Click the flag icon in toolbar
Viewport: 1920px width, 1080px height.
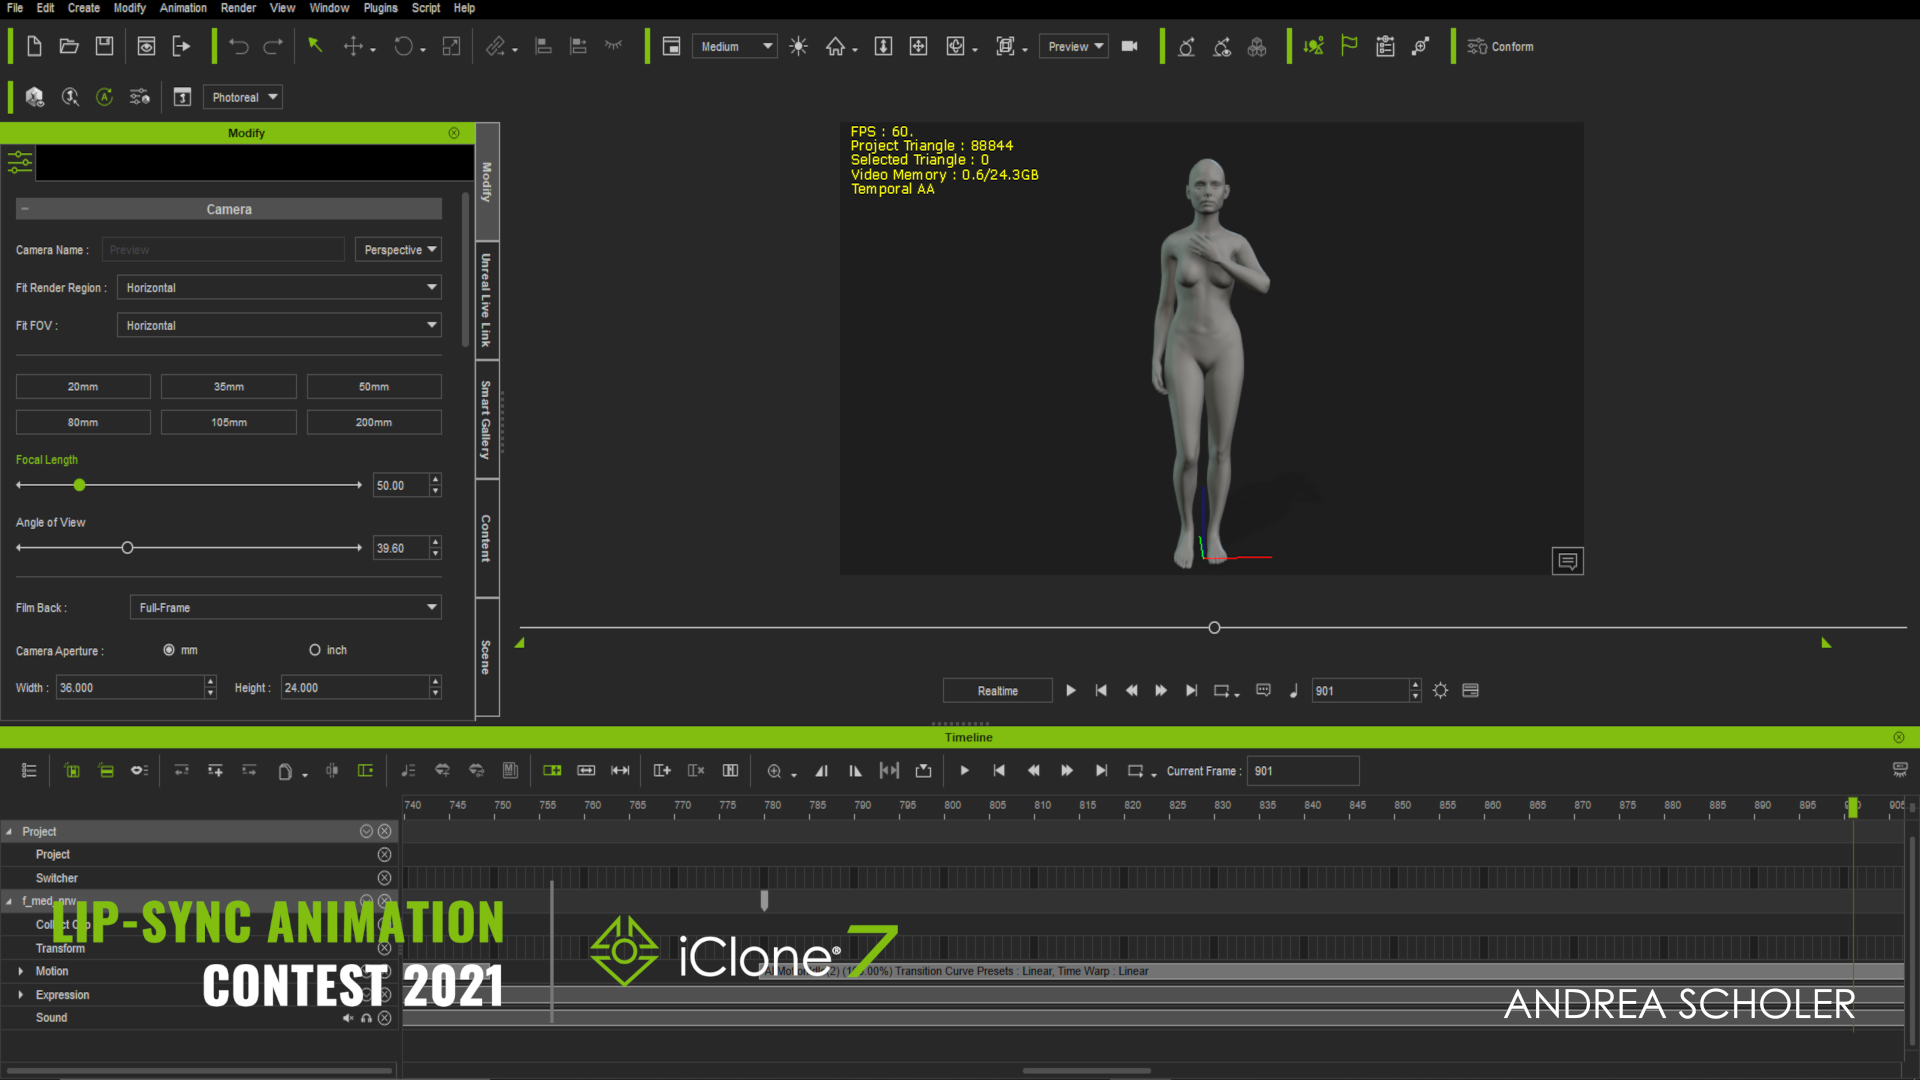tap(1349, 46)
